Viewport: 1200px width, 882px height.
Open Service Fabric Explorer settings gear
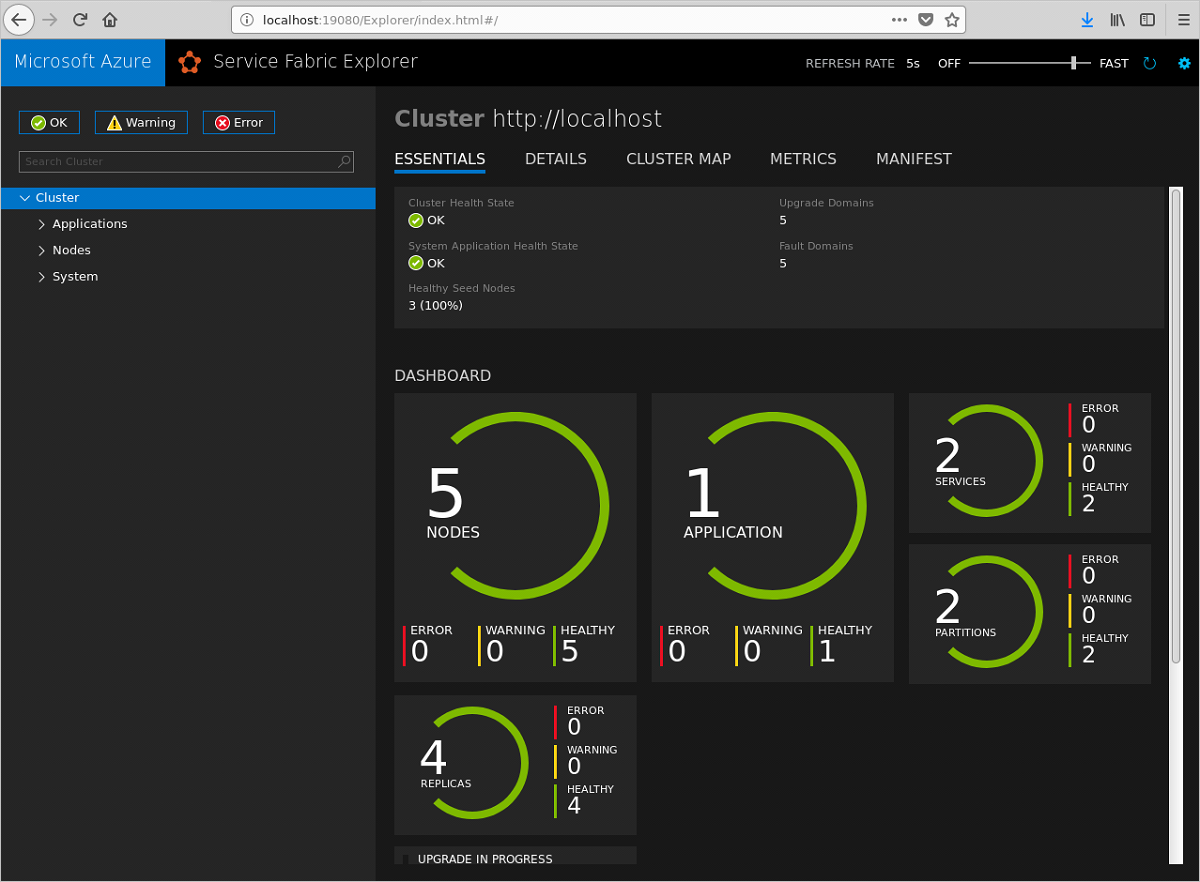[x=1184, y=63]
